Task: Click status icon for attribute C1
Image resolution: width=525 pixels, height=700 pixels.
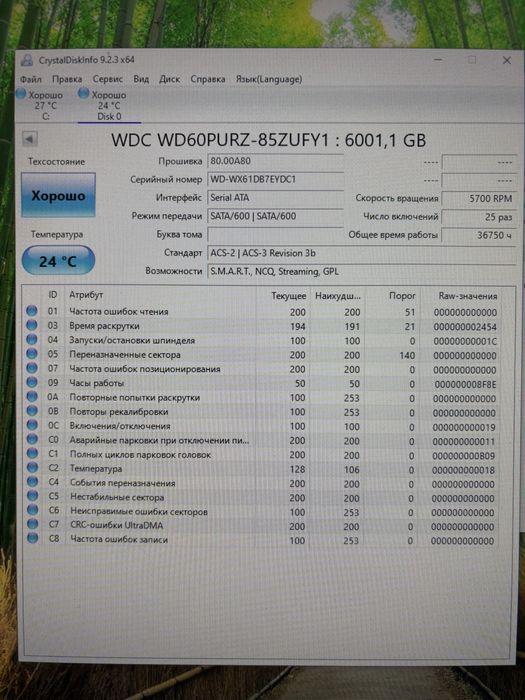Action: coord(32,454)
